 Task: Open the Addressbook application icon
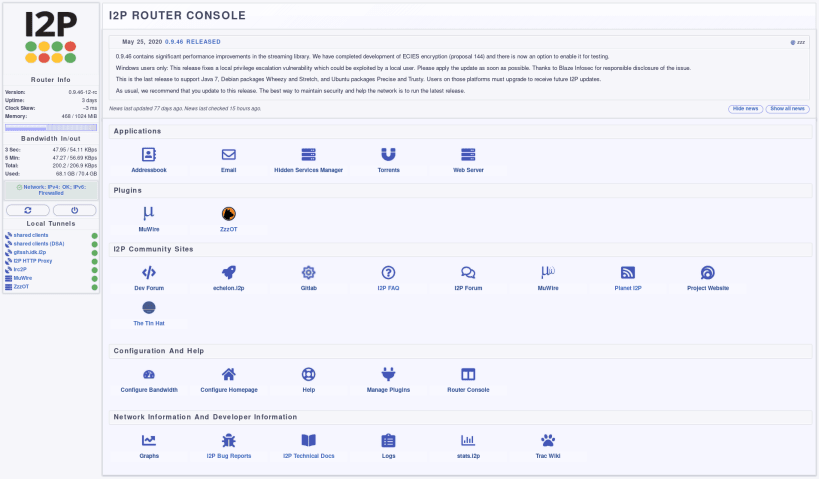(x=149, y=155)
